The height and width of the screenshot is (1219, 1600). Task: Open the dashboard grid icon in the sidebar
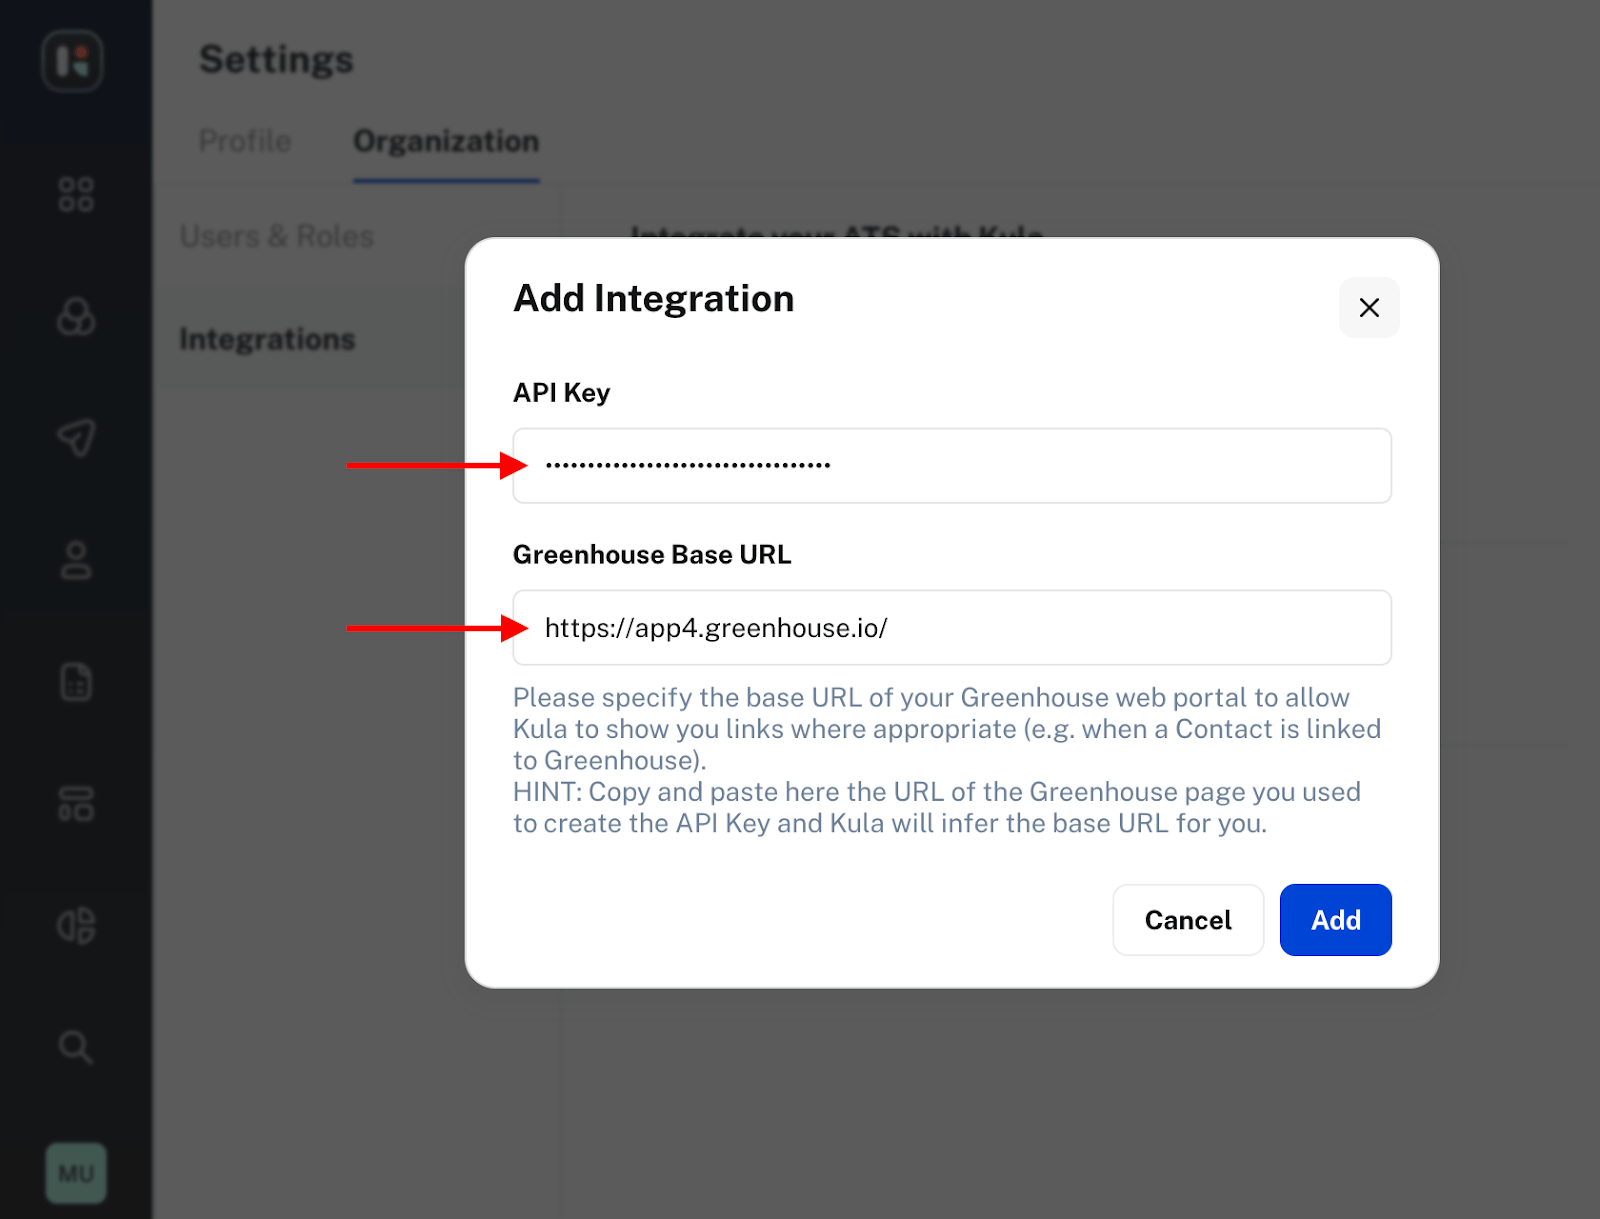click(76, 195)
